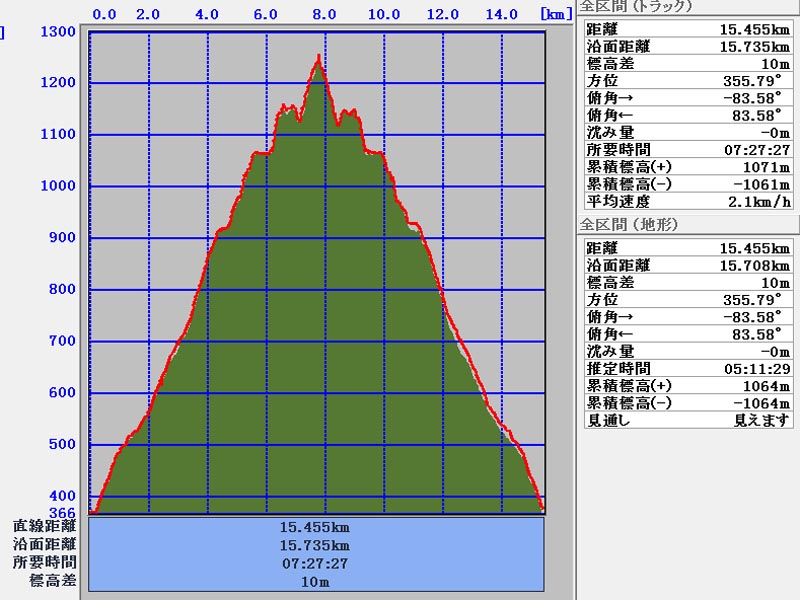Select the 所要時間 row in the track table
The image size is (800, 600).
tap(687, 150)
